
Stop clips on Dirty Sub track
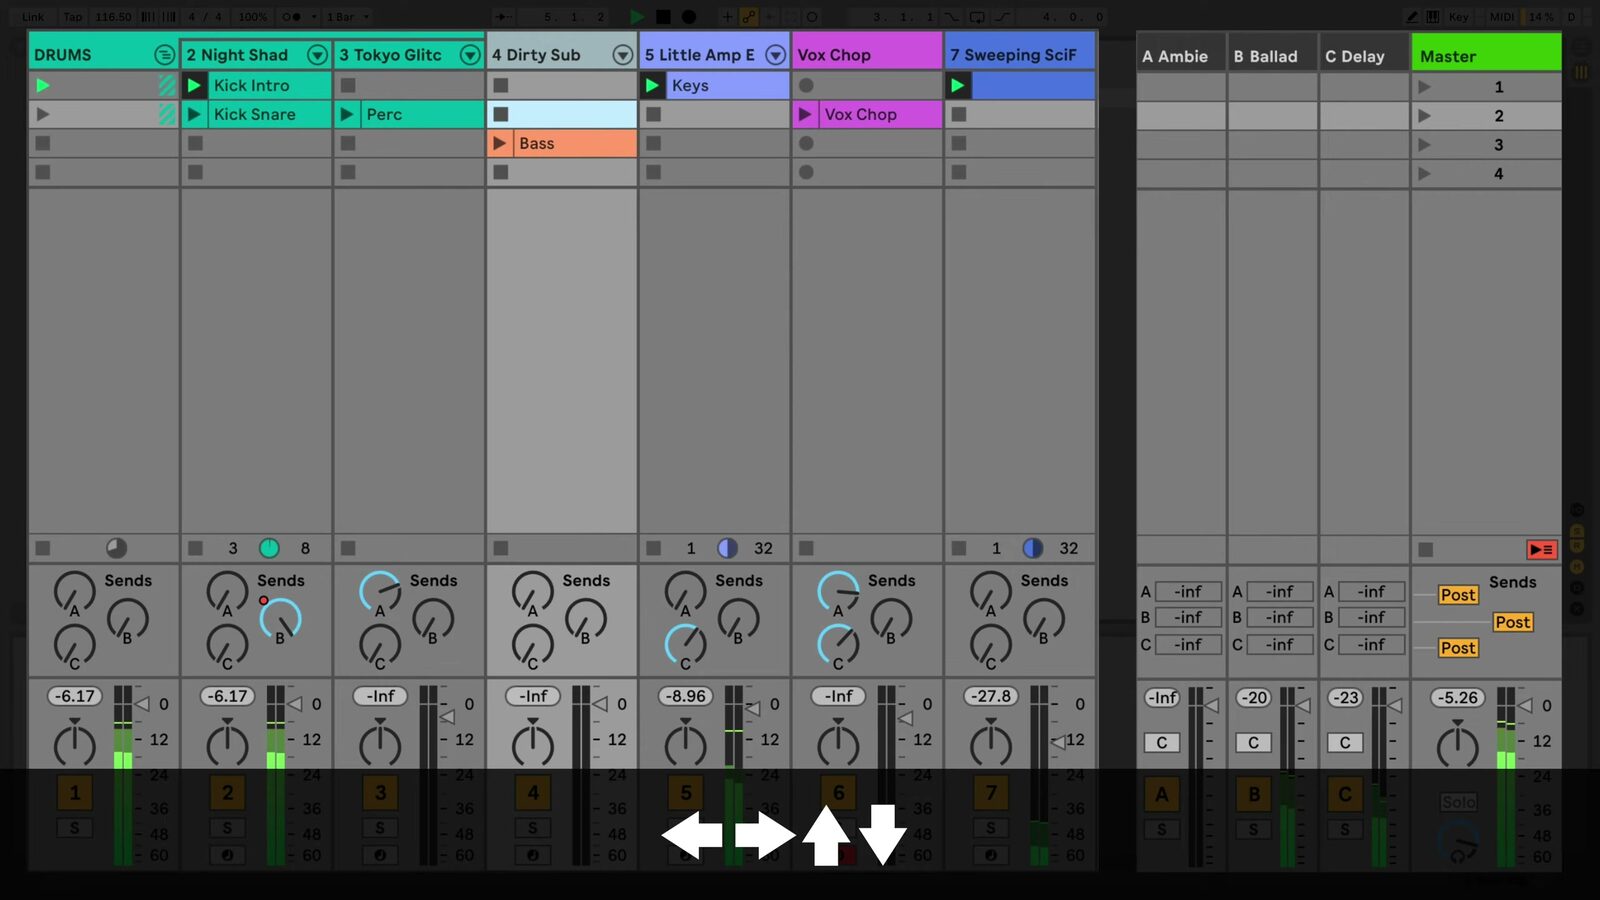pyautogui.click(x=501, y=548)
